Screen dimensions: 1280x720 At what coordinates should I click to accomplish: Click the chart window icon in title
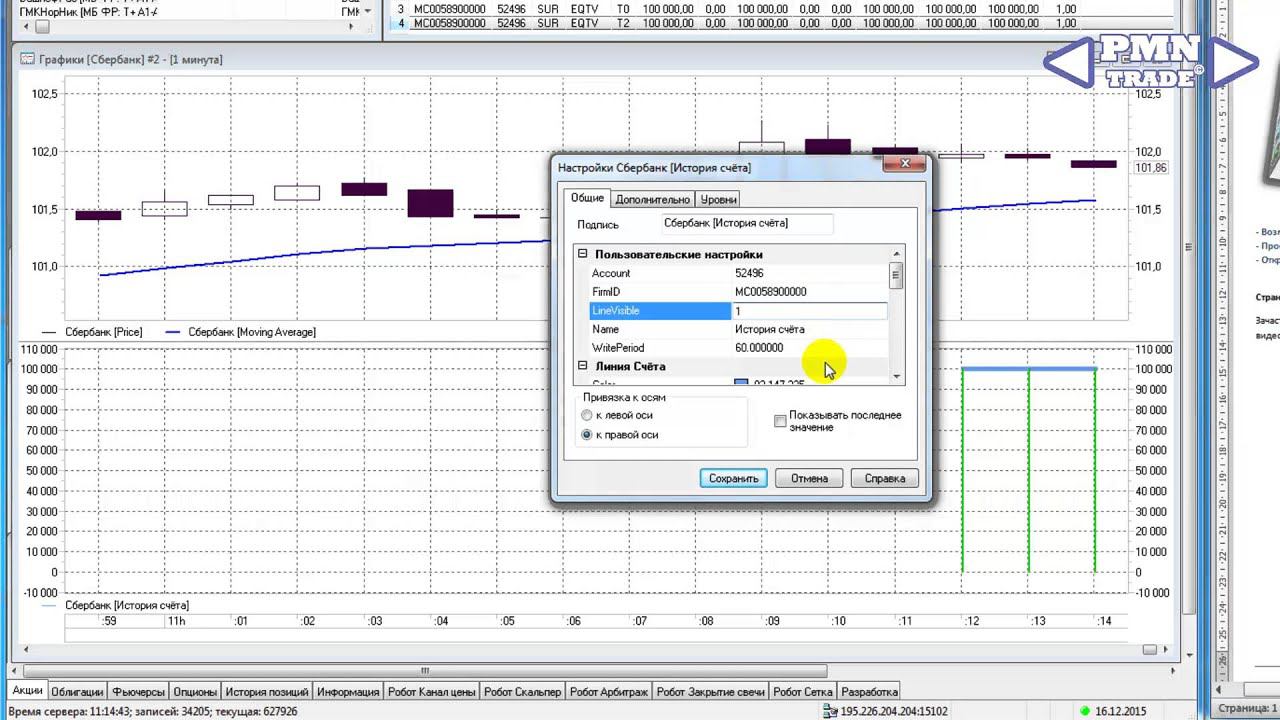(x=27, y=59)
